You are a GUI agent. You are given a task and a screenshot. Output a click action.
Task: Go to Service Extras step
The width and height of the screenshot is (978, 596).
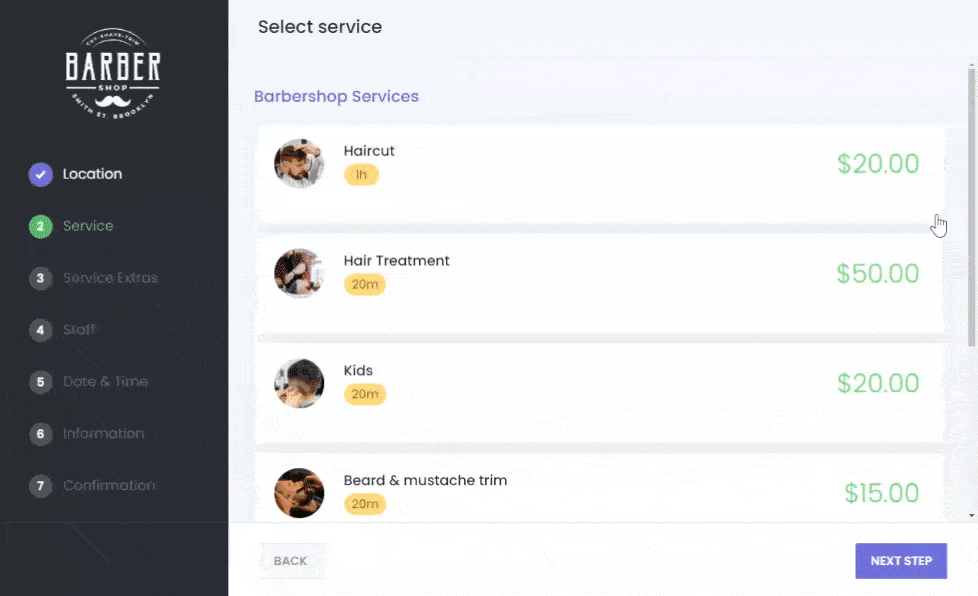[110, 278]
